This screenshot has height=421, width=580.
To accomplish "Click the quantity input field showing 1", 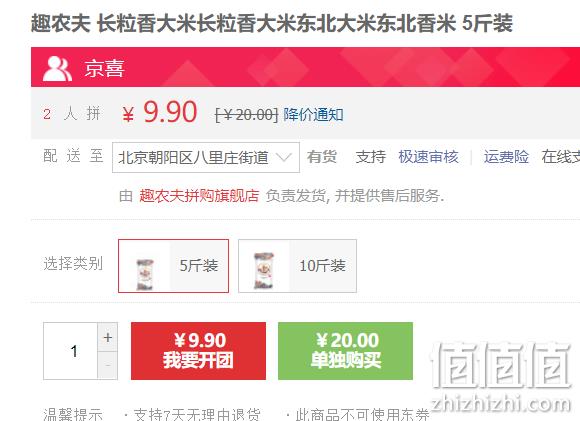I will pos(71,351).
